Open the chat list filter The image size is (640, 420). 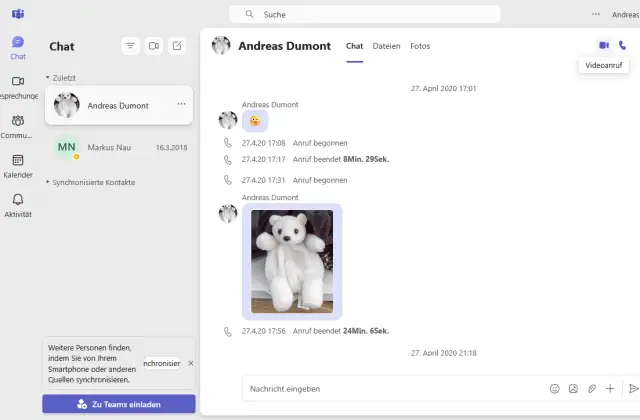(x=131, y=46)
